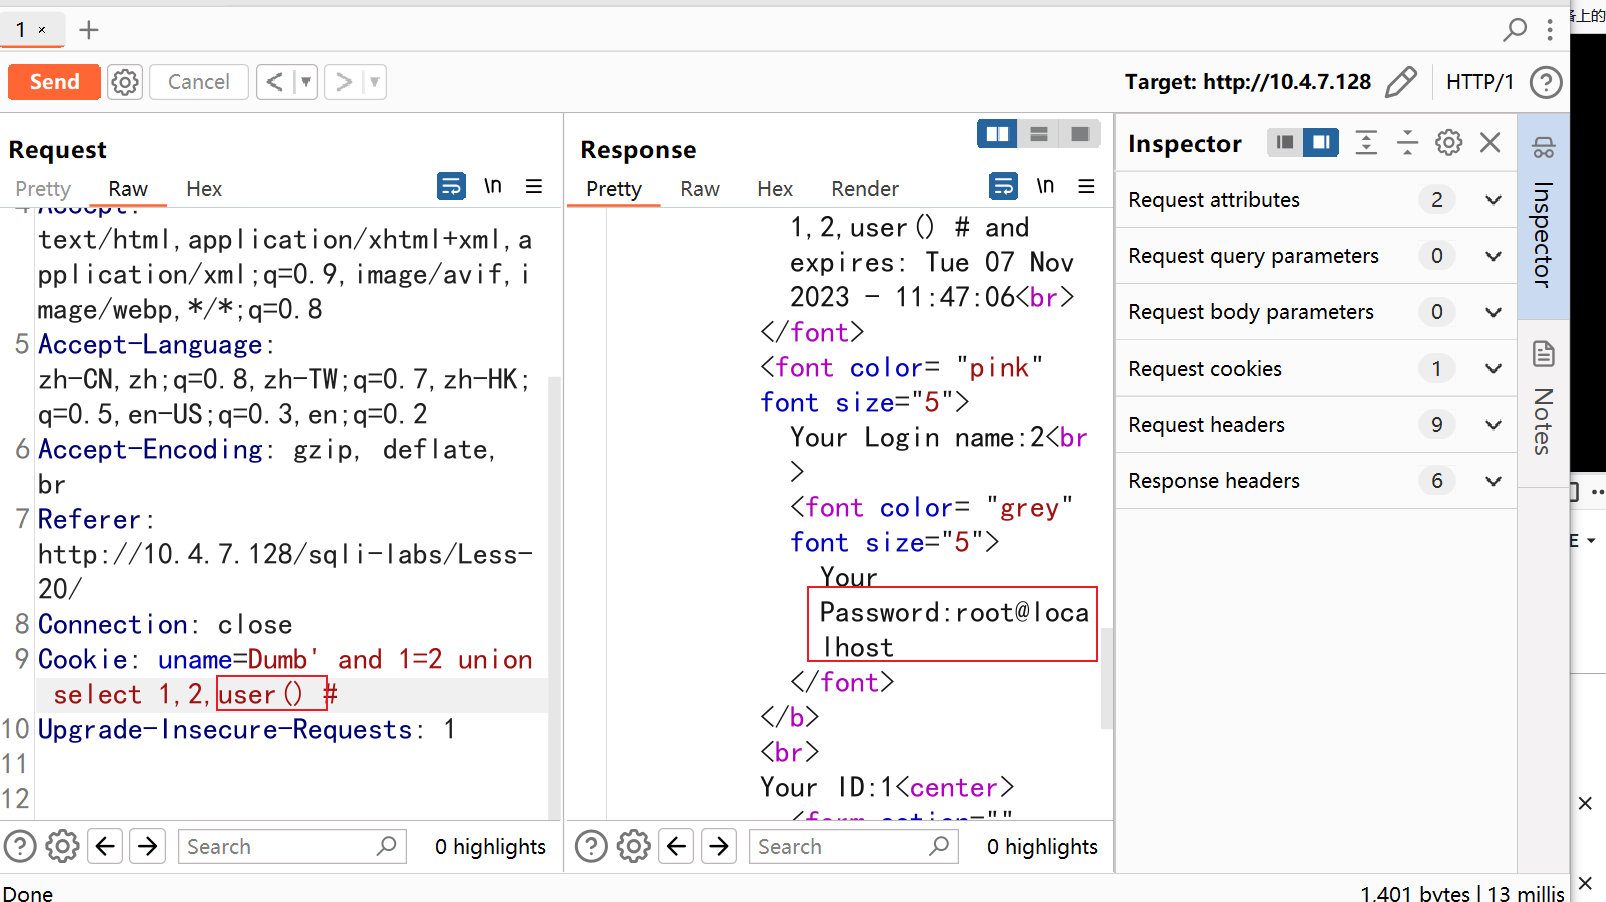Open help icon under Request panel
Screen dimensions: 1606x902
point(20,847)
